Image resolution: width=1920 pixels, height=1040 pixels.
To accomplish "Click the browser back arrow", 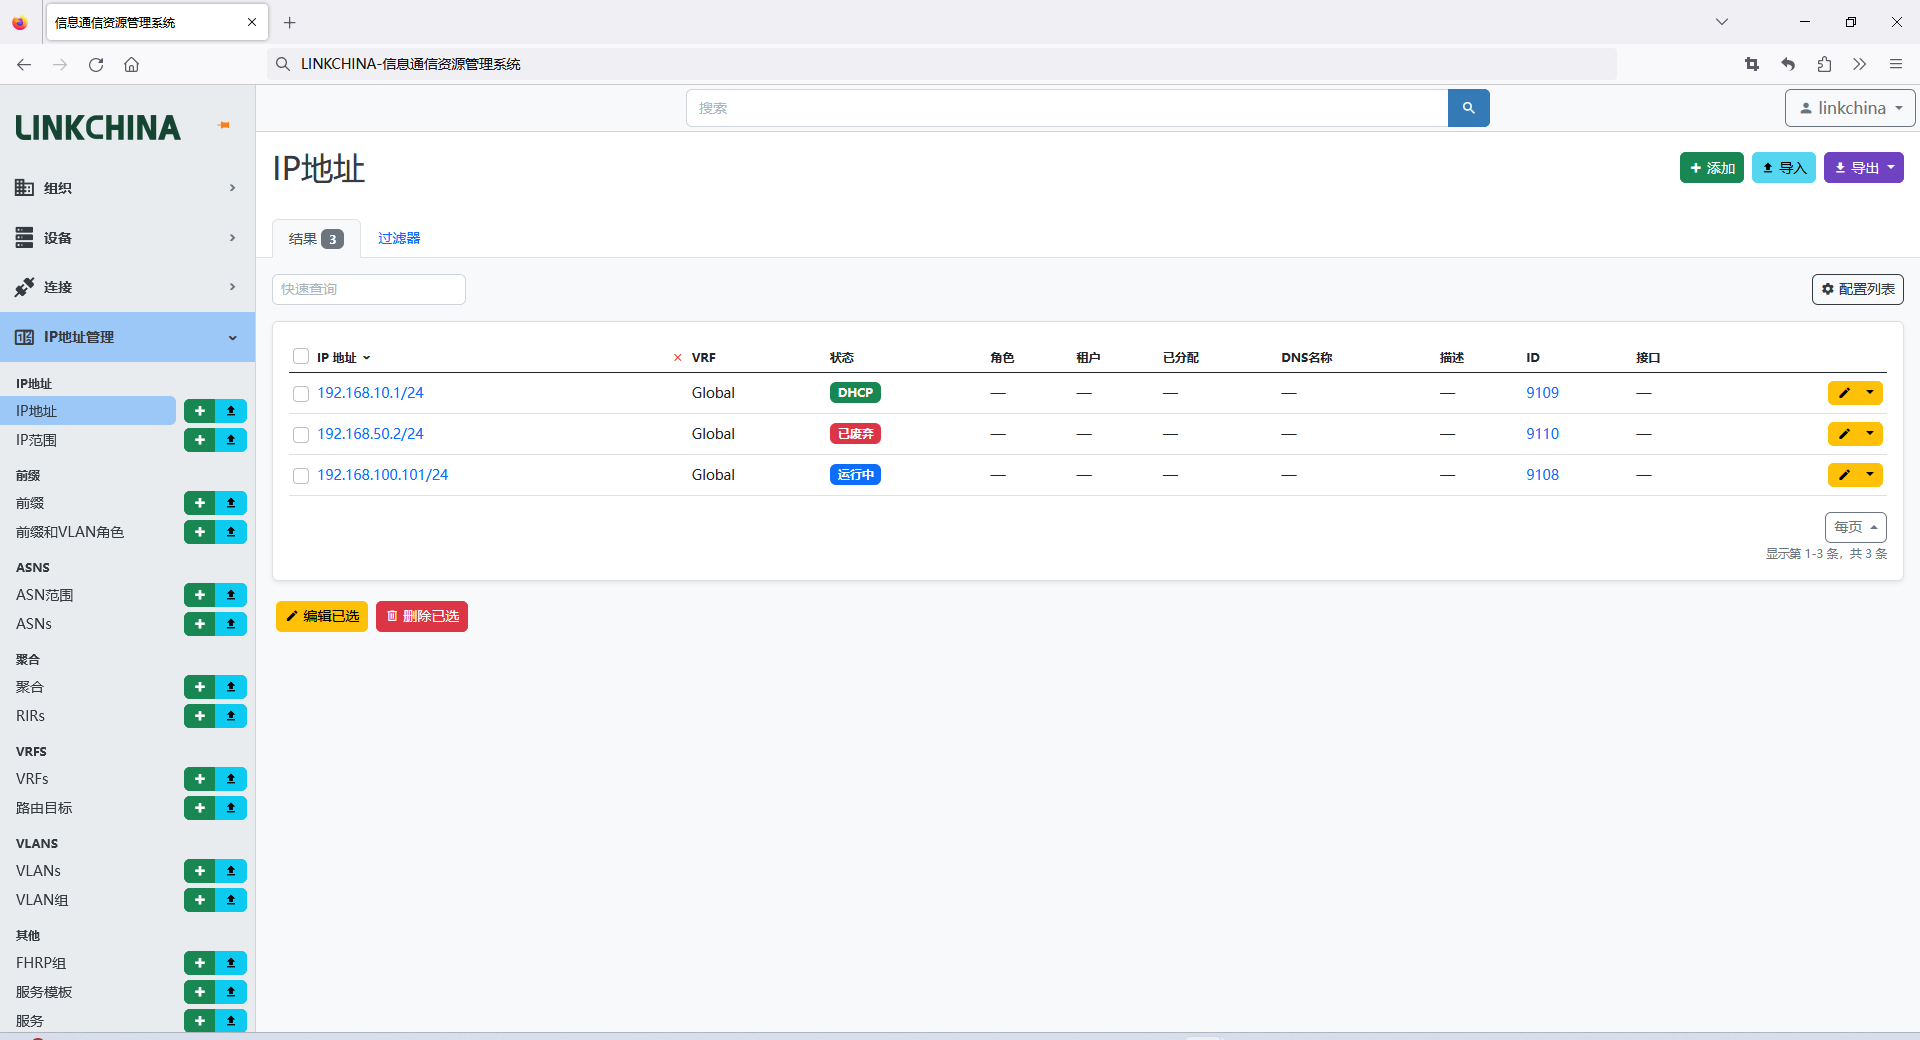I will (x=24, y=64).
